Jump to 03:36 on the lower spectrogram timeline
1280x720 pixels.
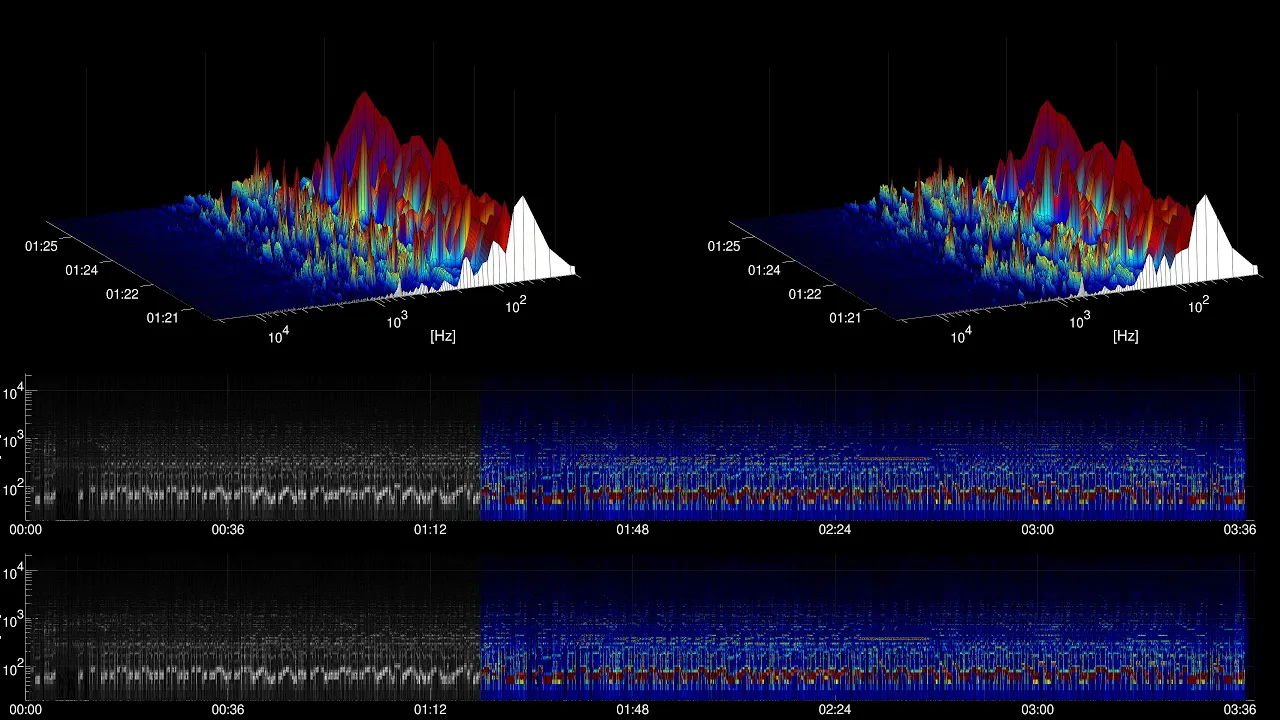(x=1240, y=709)
